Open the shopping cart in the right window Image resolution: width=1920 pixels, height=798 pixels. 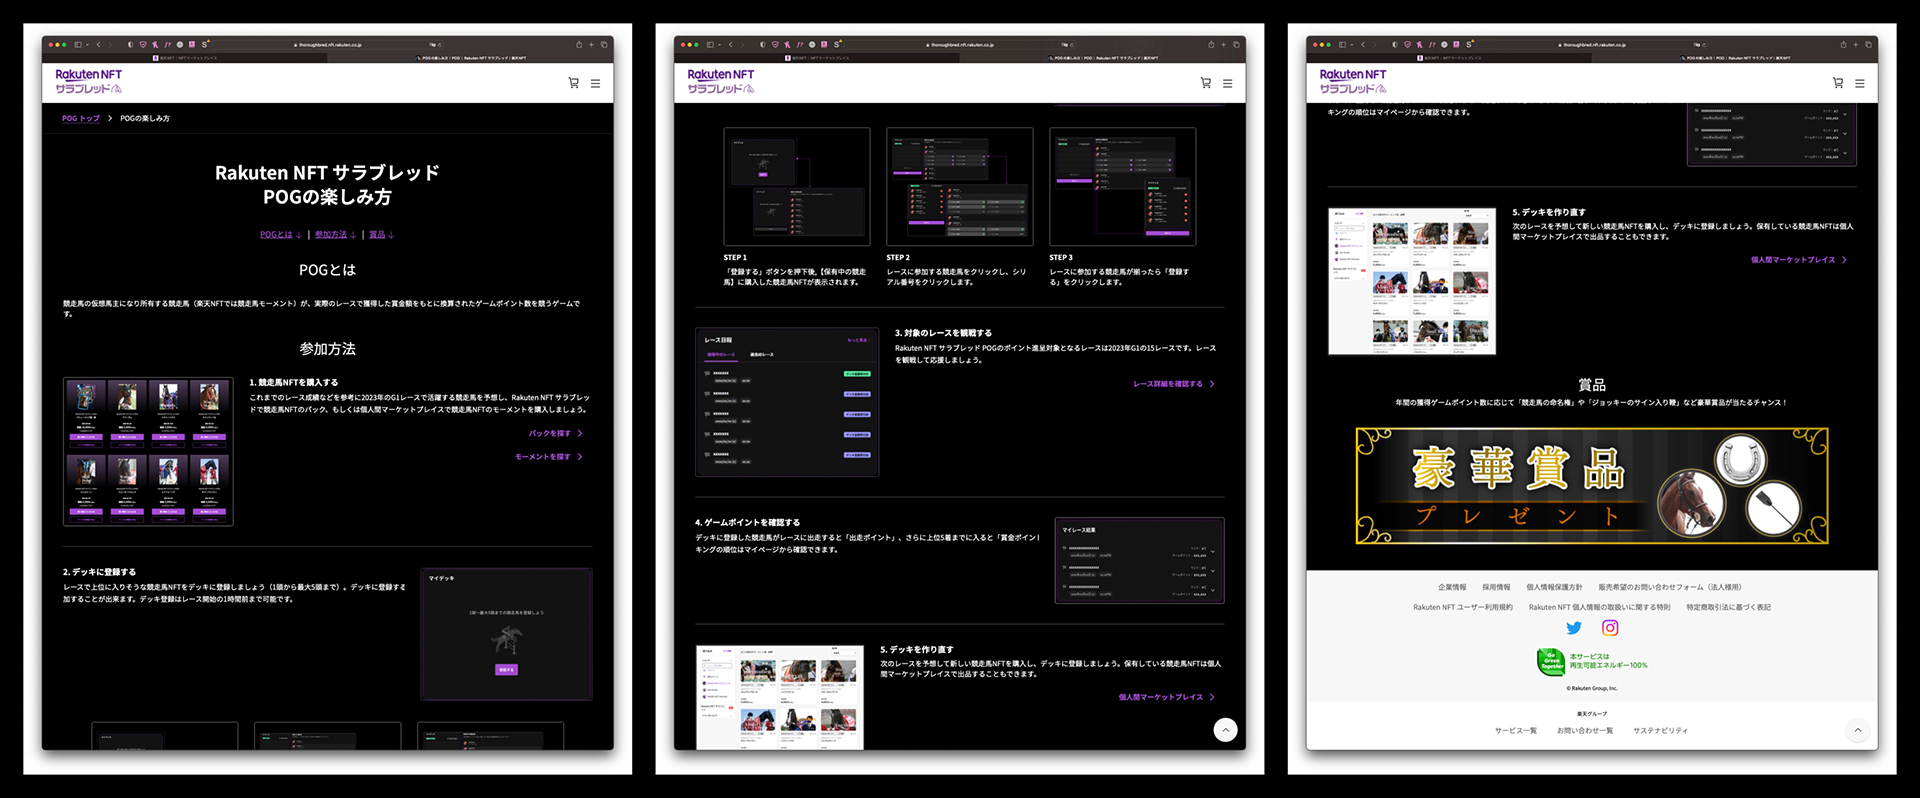coord(1838,83)
